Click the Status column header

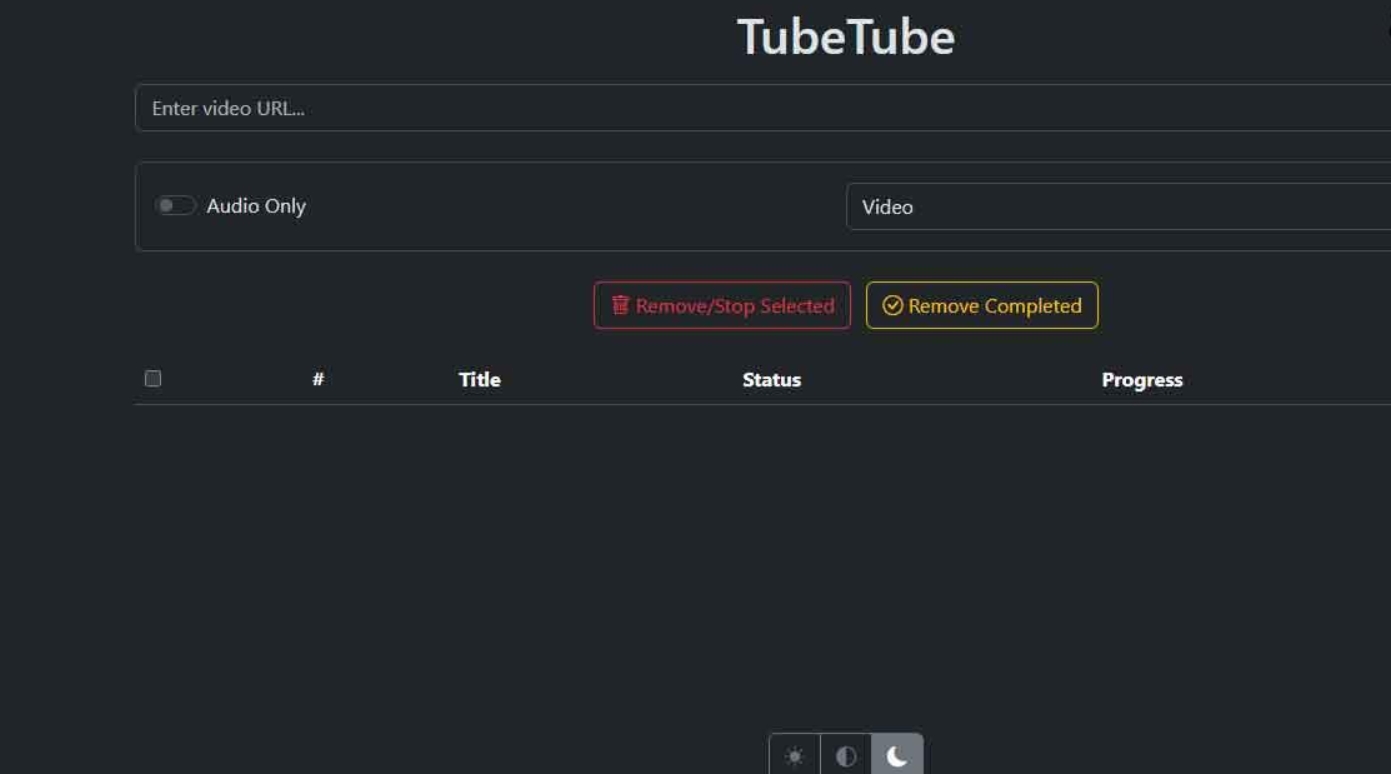tap(772, 379)
